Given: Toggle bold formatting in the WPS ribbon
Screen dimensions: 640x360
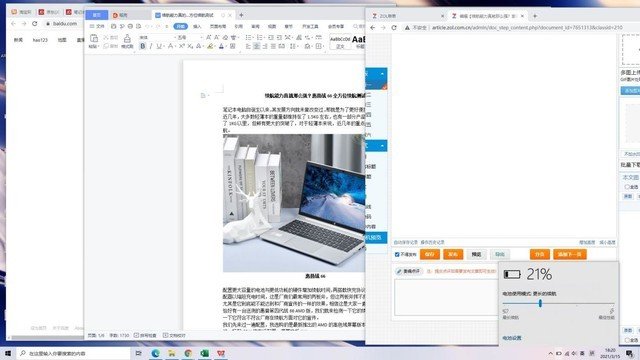Looking at the screenshot, I should point(142,46).
